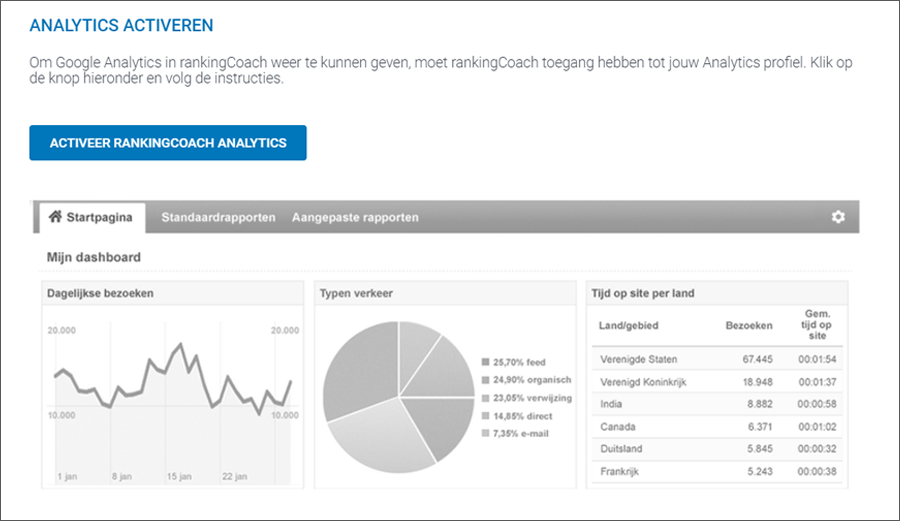Click the daily visits line chart
The image size is (900, 521).
(x=172, y=402)
